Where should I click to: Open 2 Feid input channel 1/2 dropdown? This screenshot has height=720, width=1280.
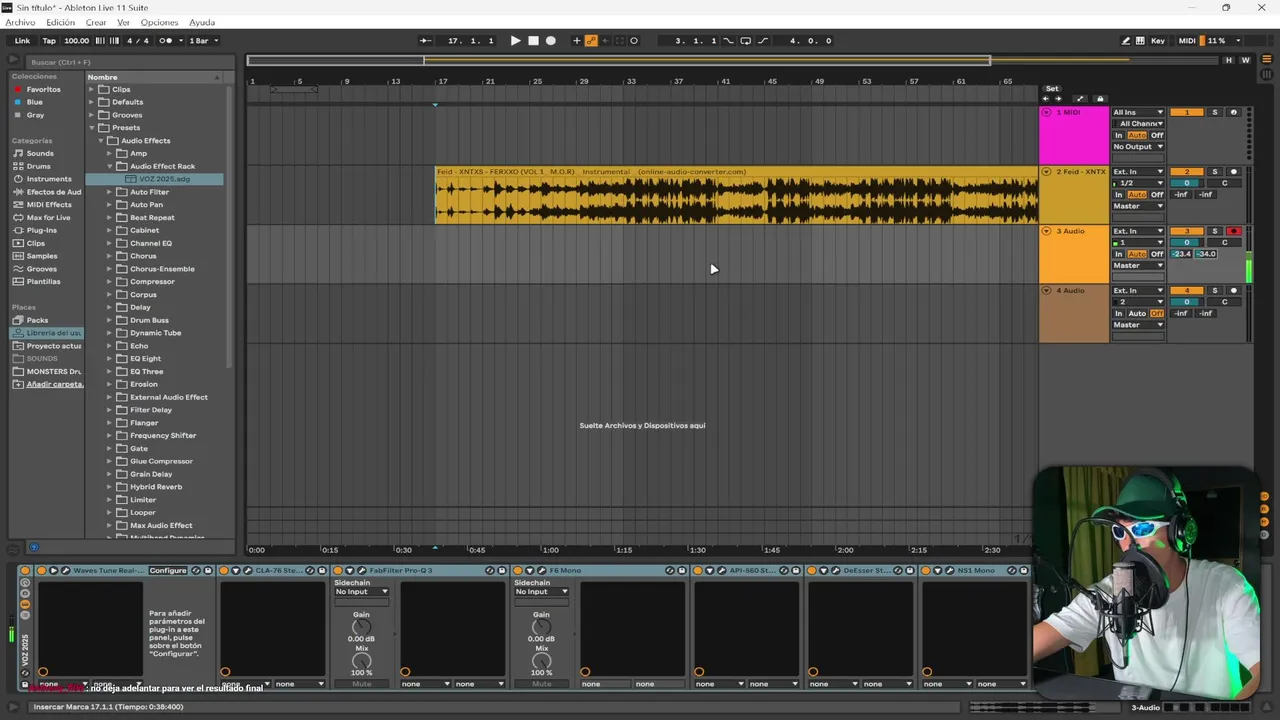coord(1138,183)
